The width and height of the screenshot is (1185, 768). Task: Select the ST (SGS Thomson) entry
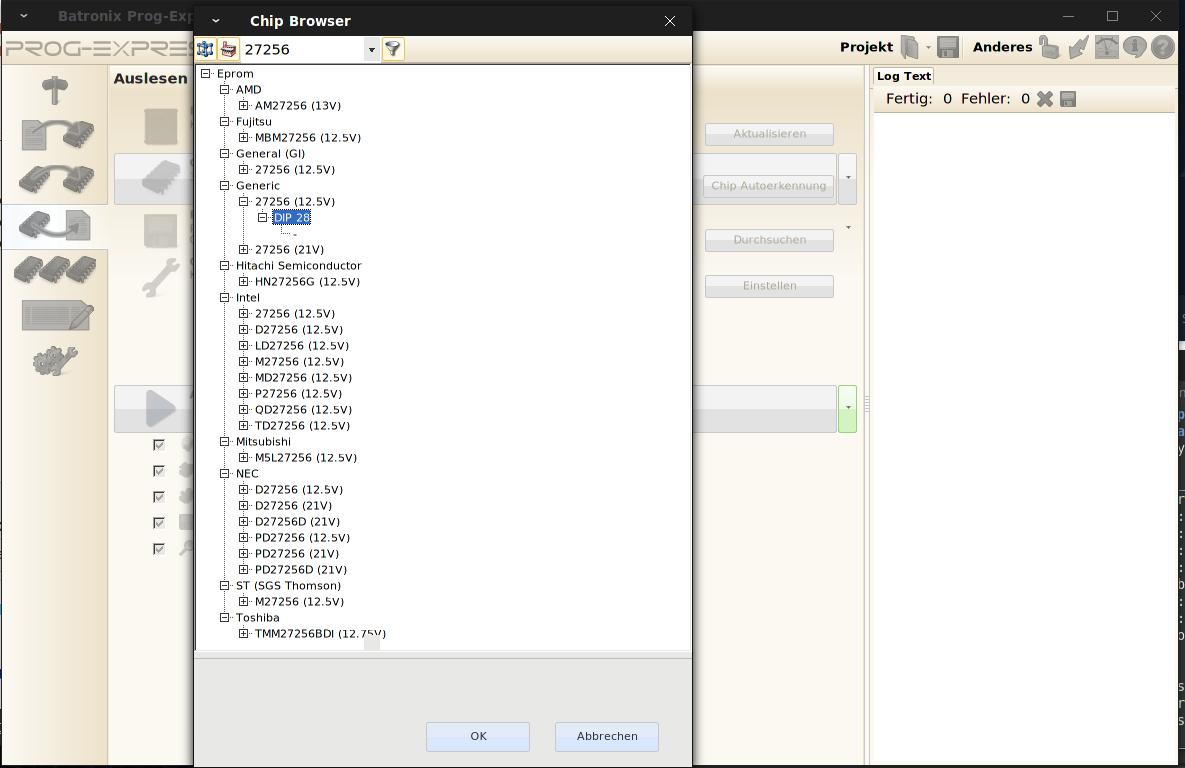(x=288, y=586)
